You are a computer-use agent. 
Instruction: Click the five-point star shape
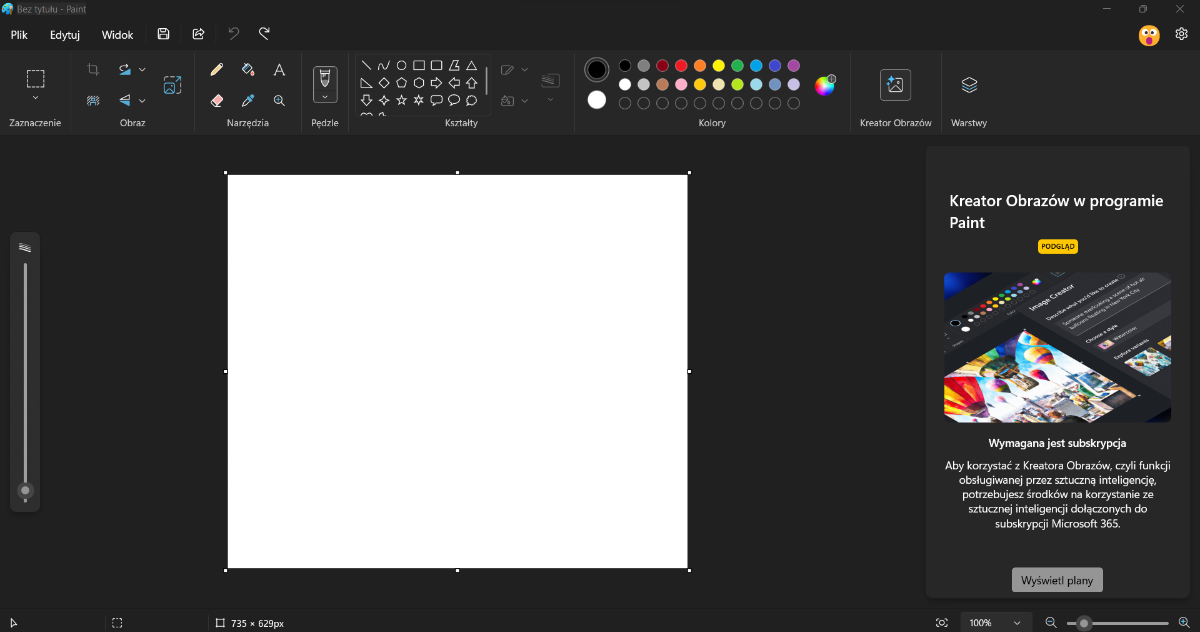401,100
